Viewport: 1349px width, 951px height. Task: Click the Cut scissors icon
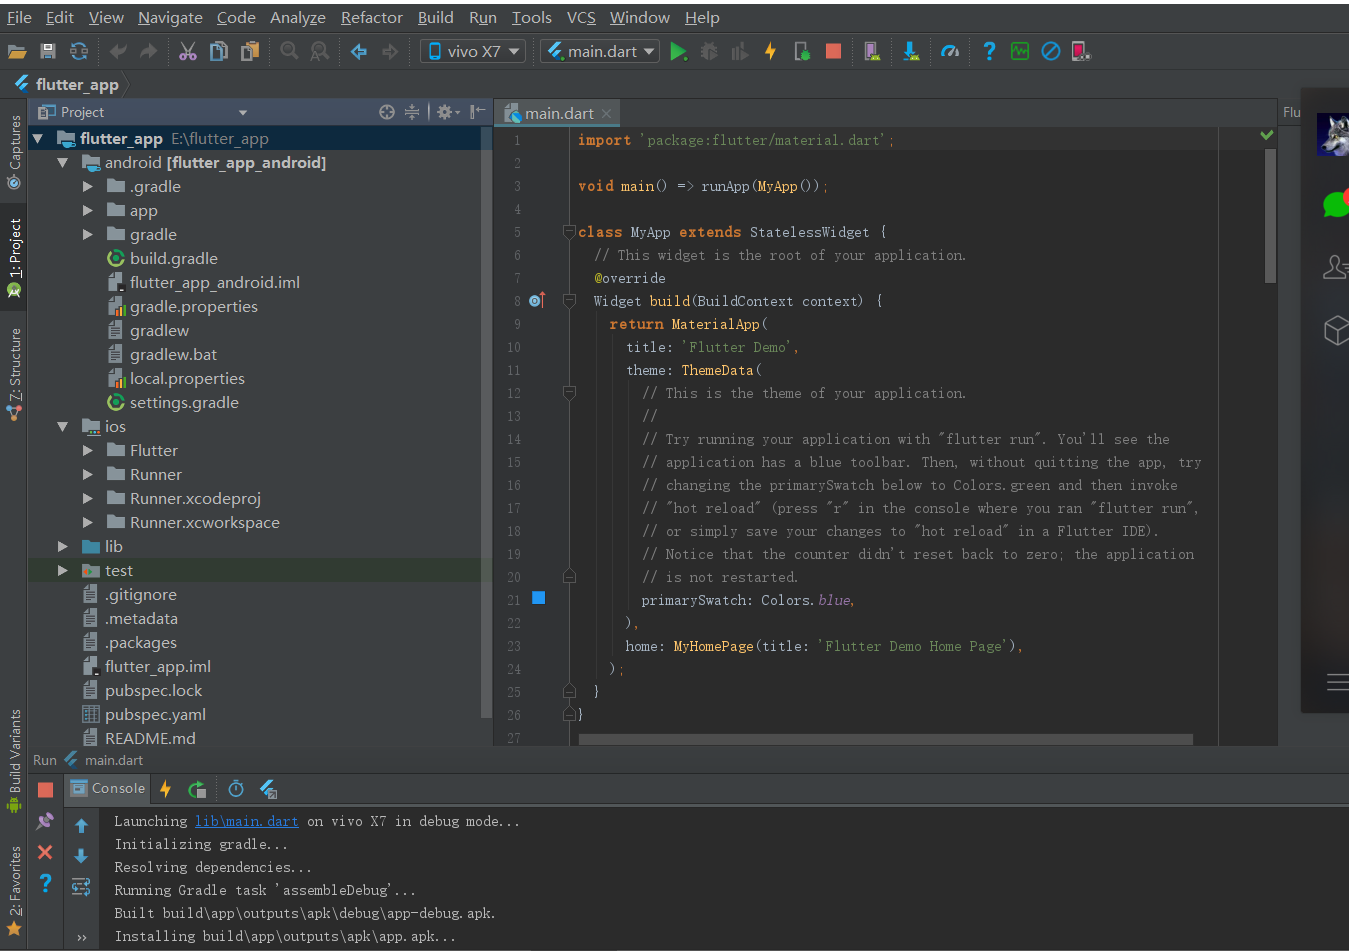pyautogui.click(x=188, y=51)
